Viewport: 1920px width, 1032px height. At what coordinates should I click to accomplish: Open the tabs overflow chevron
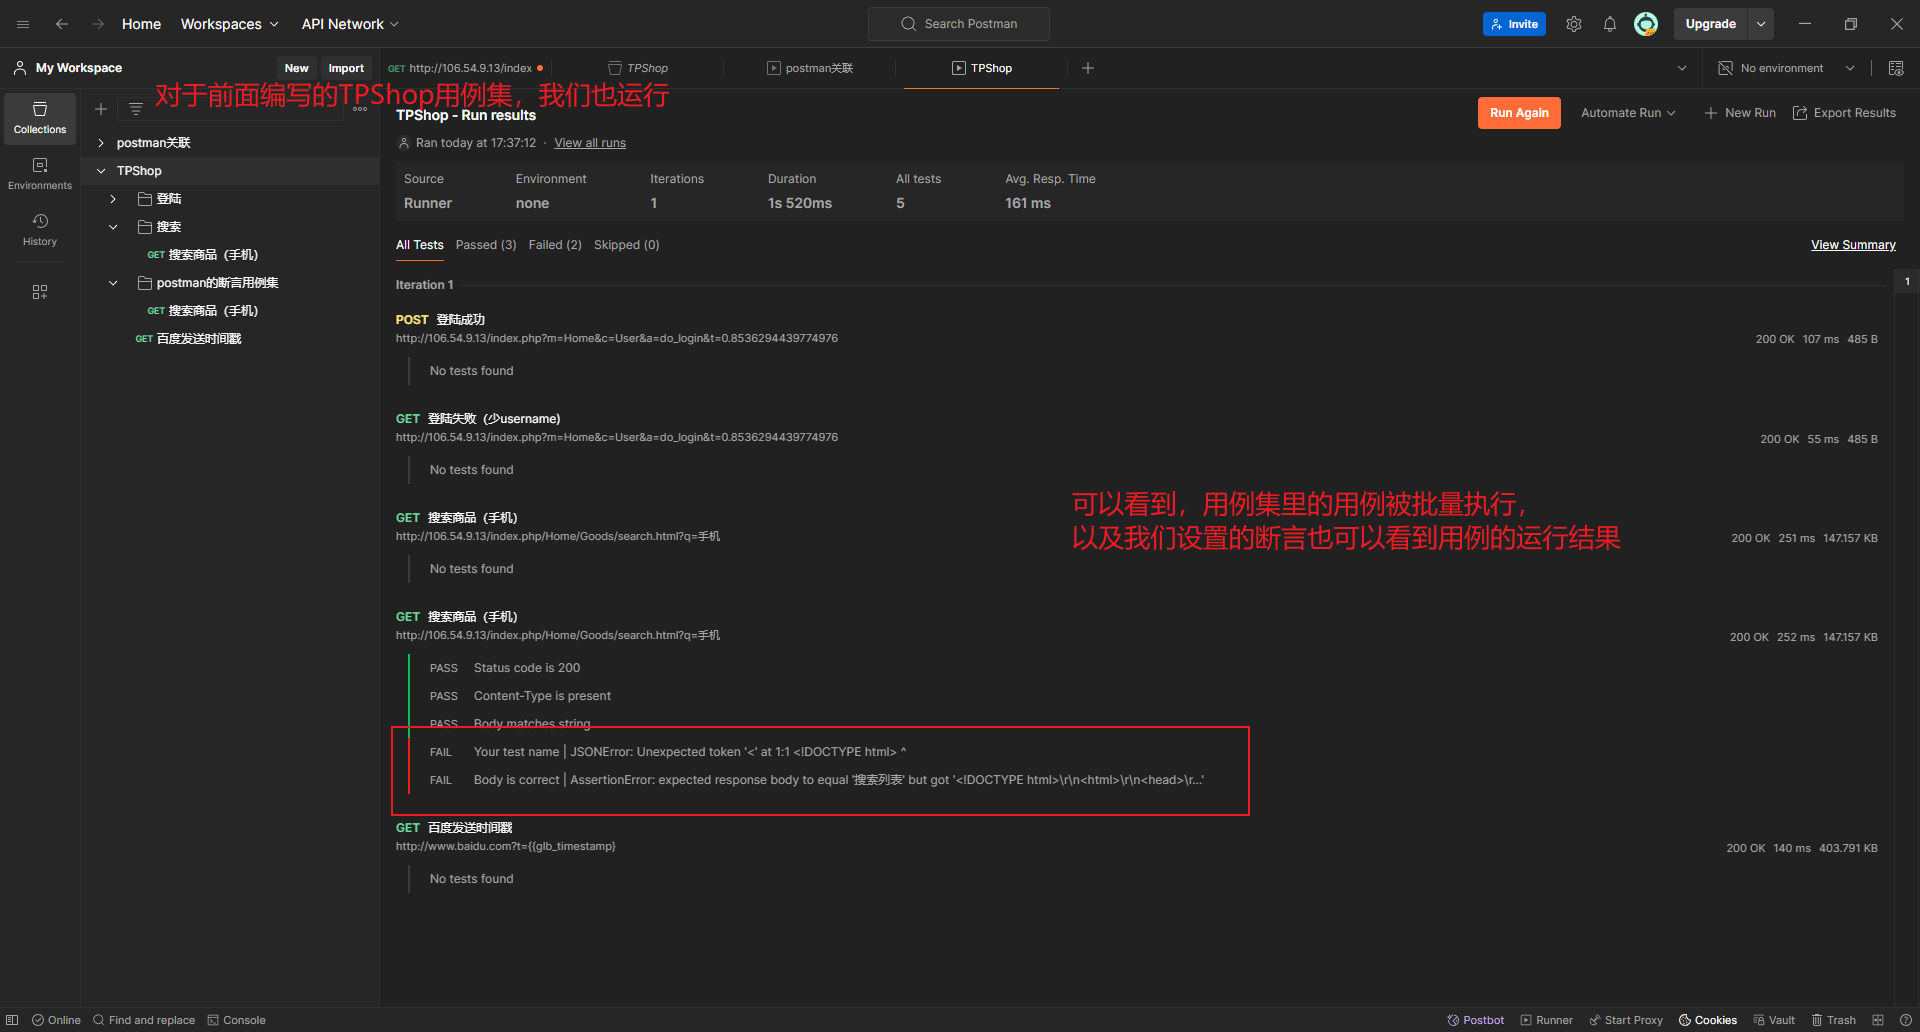point(1682,68)
